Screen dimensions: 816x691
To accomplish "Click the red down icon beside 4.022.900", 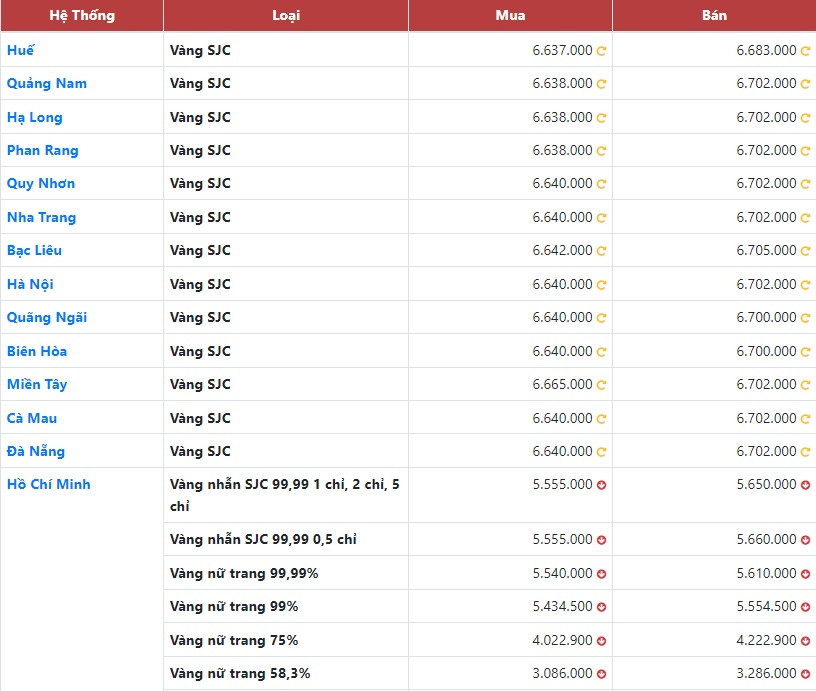I will coord(601,641).
